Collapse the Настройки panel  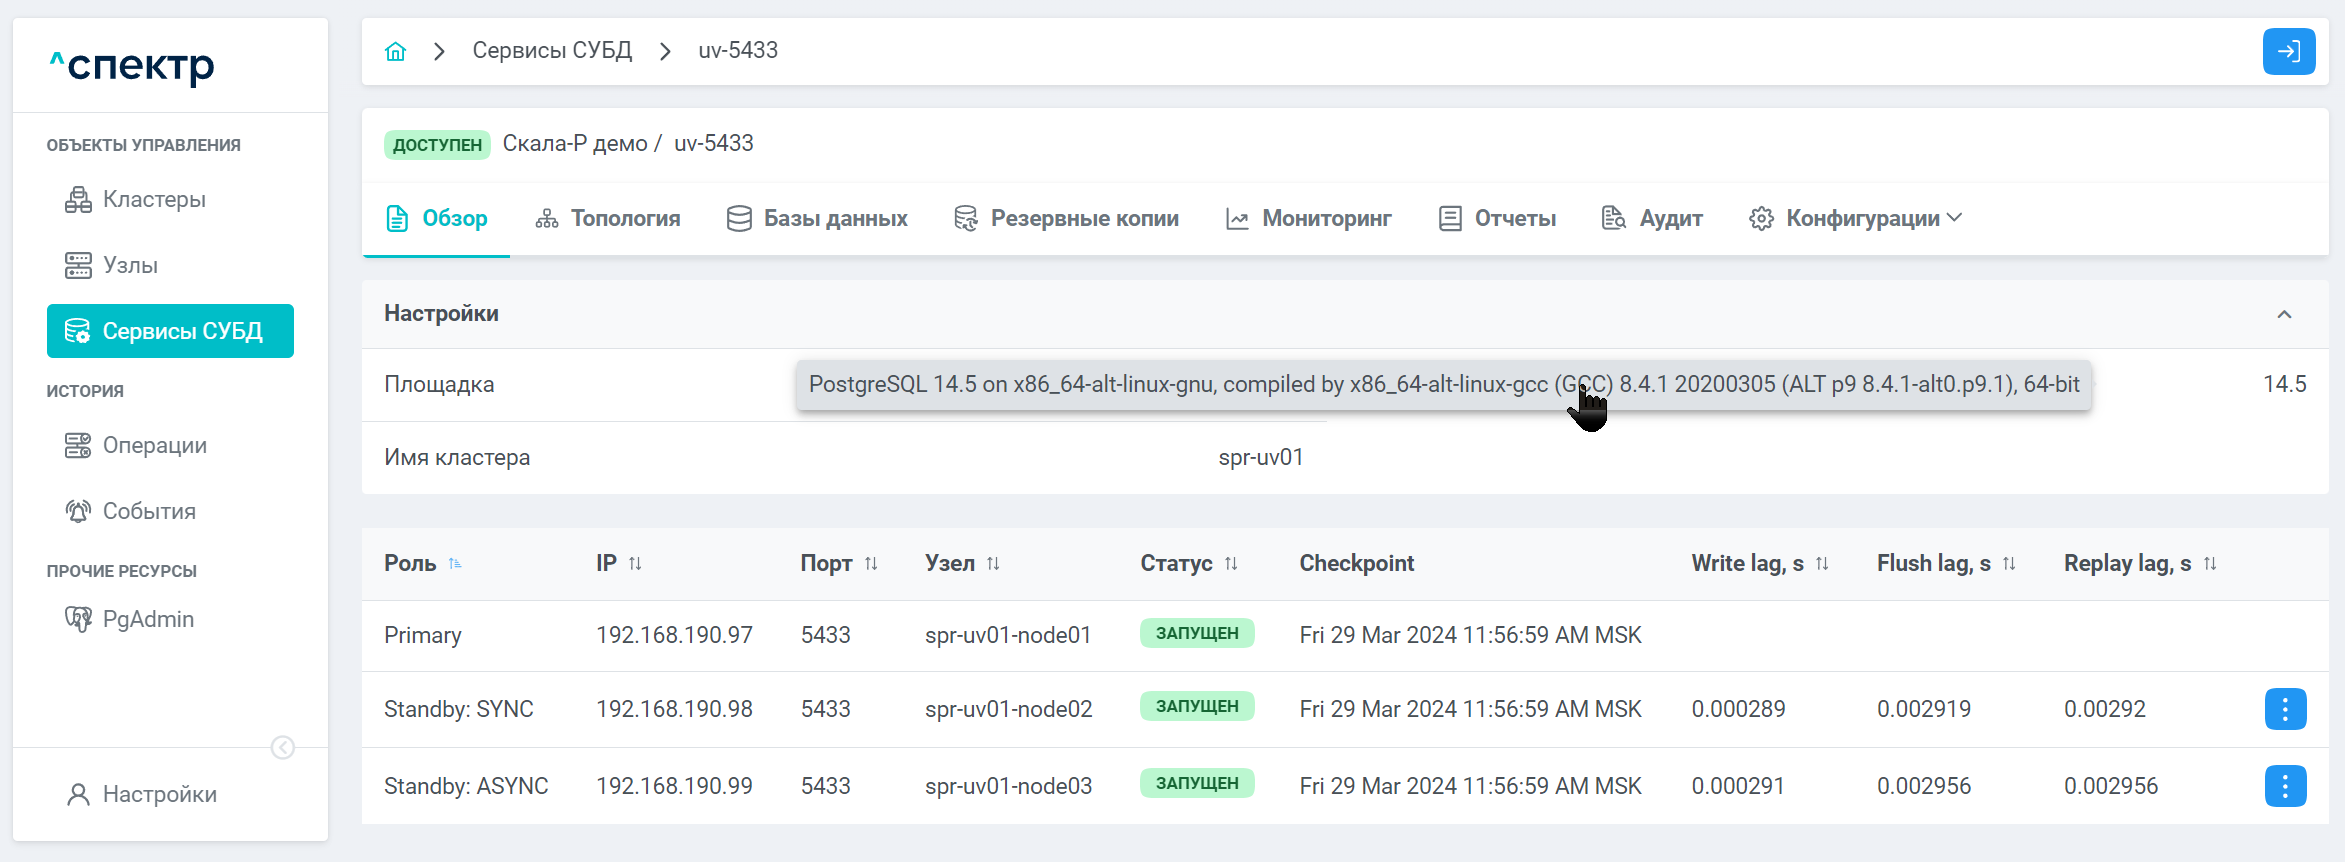[x=2284, y=314]
